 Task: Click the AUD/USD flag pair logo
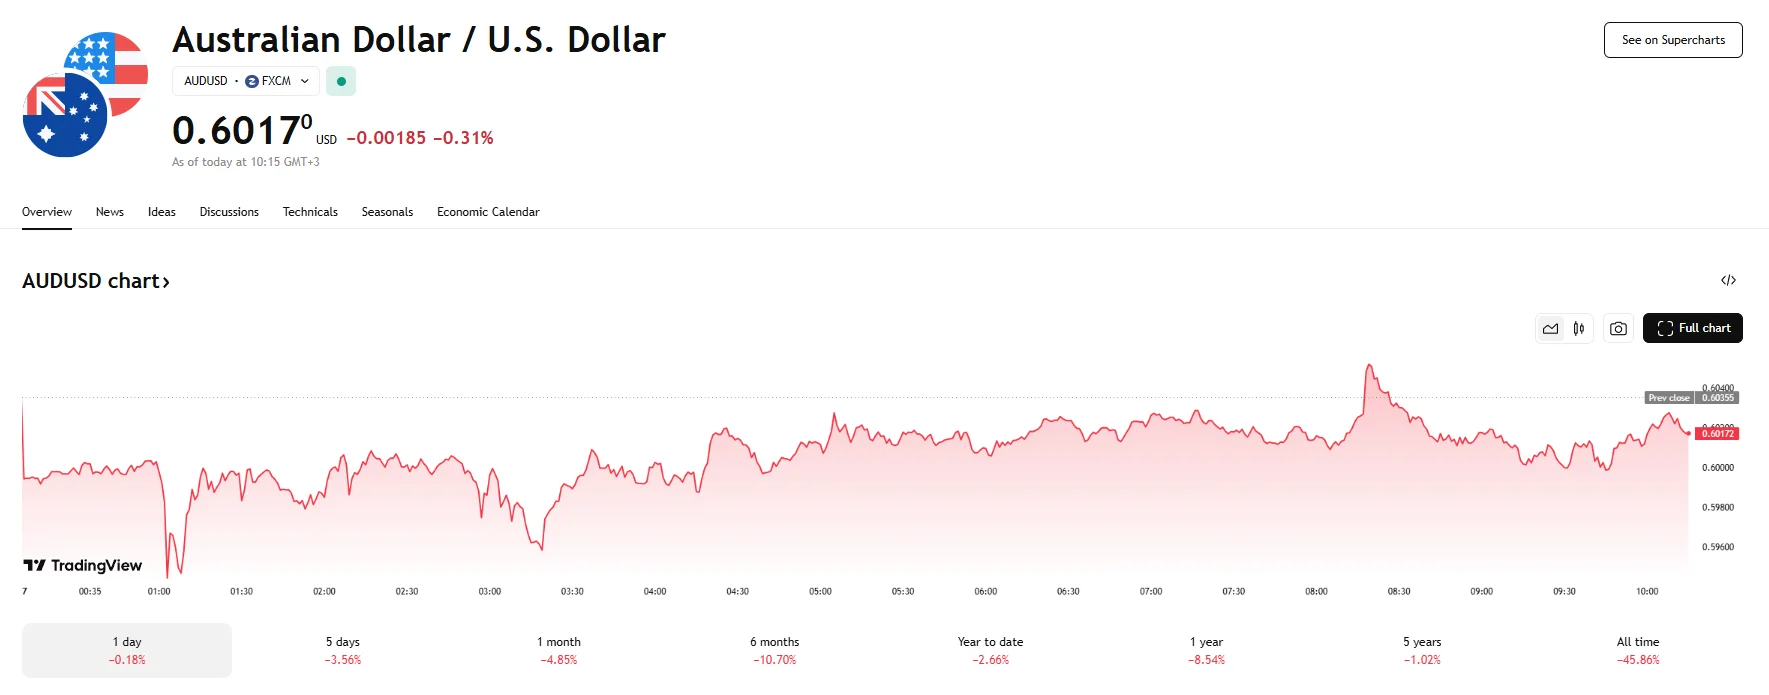[x=85, y=95]
